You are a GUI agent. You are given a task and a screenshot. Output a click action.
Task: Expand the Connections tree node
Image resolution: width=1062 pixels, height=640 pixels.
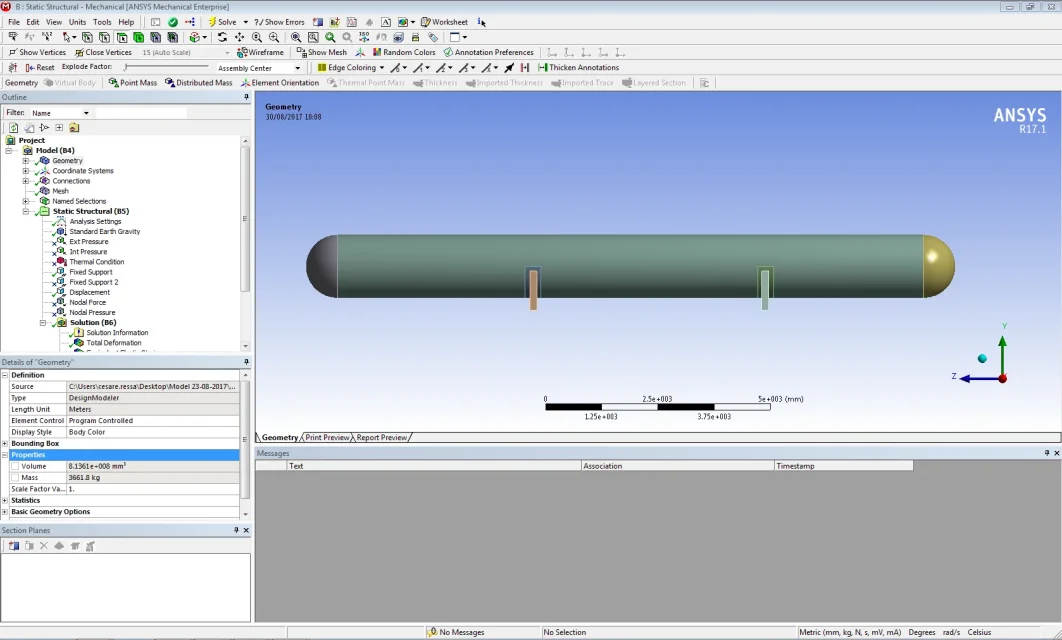(x=26, y=181)
